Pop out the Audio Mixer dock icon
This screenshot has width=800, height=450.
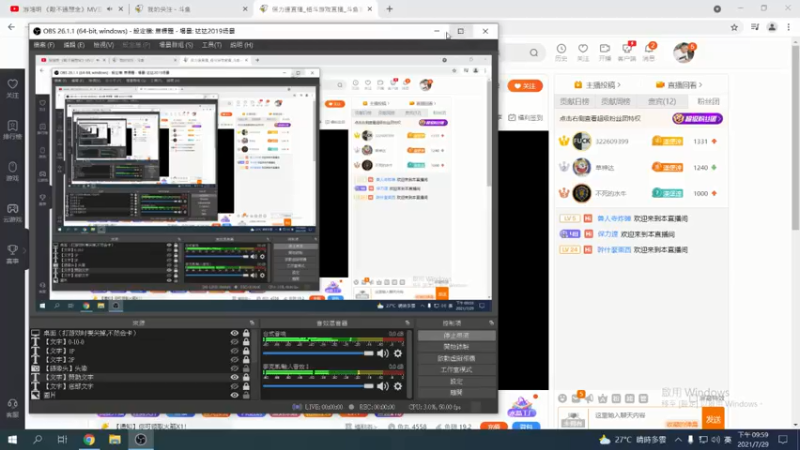click(407, 323)
